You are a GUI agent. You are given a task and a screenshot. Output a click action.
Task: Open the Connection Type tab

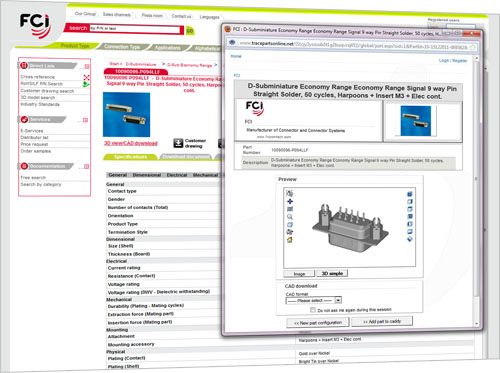point(122,47)
